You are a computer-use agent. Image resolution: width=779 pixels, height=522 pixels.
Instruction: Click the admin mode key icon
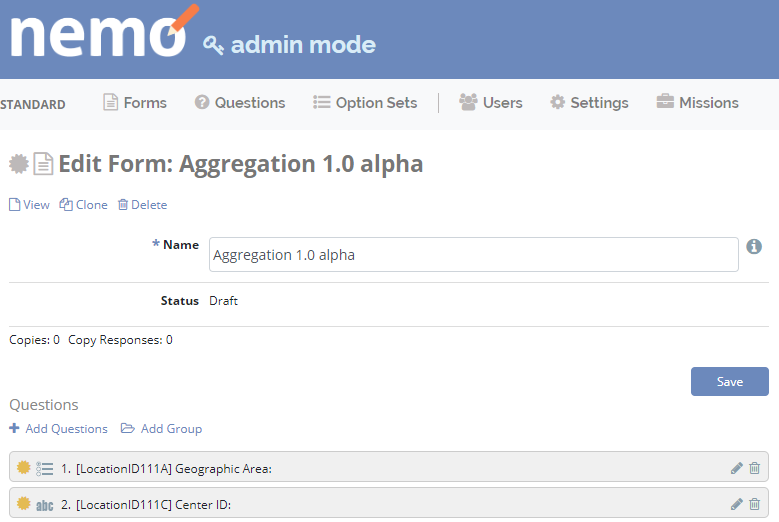(x=213, y=45)
